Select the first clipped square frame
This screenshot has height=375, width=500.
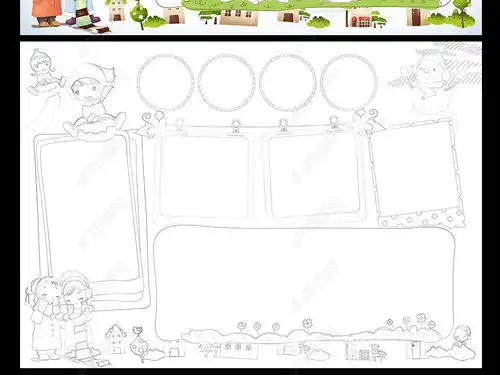click(x=204, y=175)
